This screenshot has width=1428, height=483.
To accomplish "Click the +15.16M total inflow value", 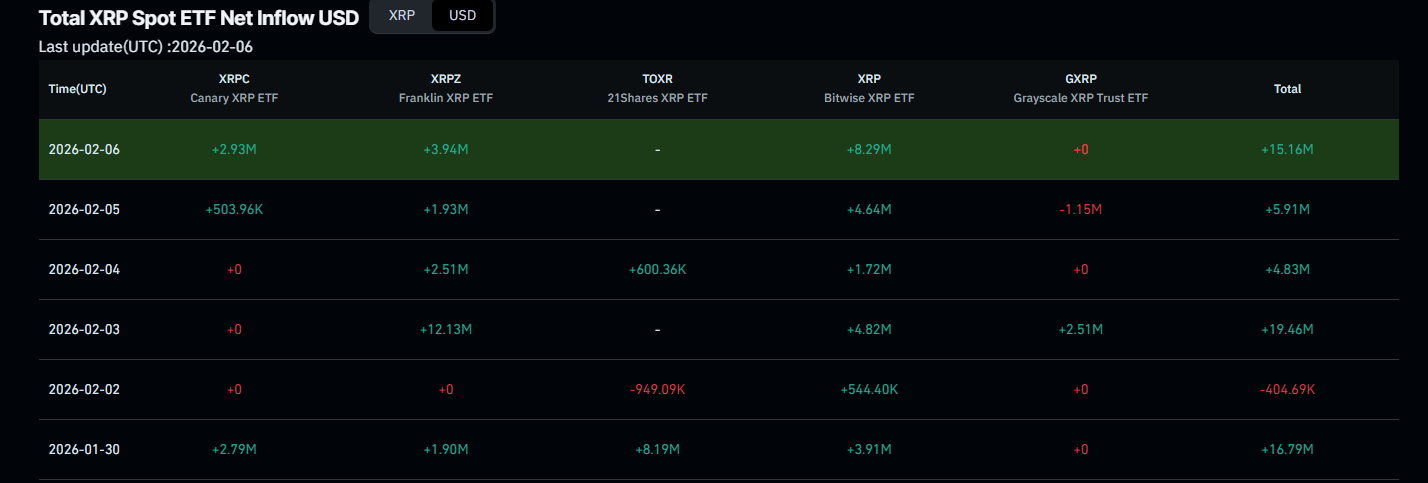I will (x=1287, y=149).
